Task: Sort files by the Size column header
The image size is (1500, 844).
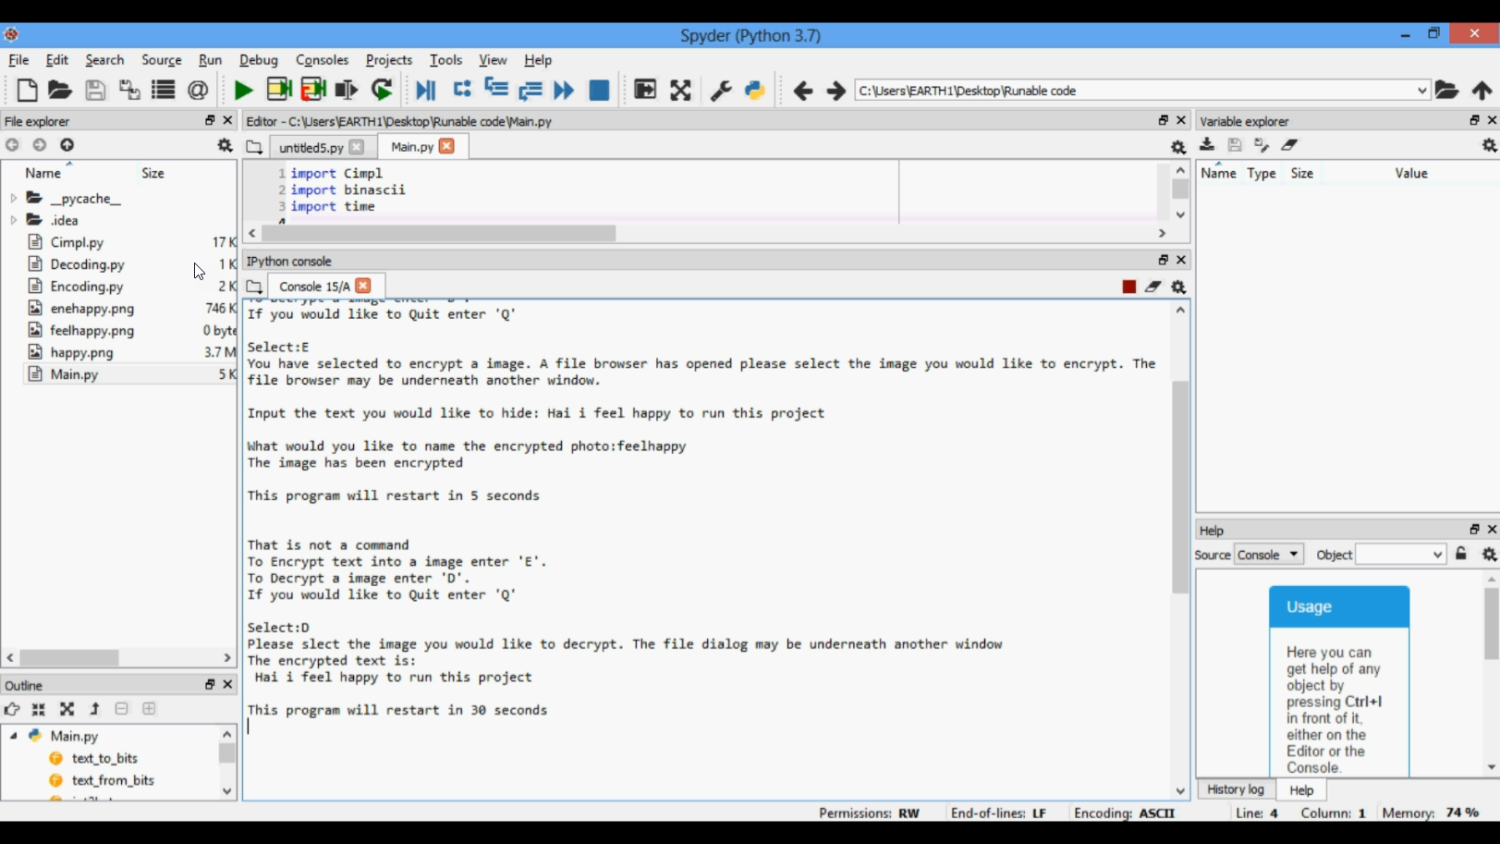Action: pos(153,173)
